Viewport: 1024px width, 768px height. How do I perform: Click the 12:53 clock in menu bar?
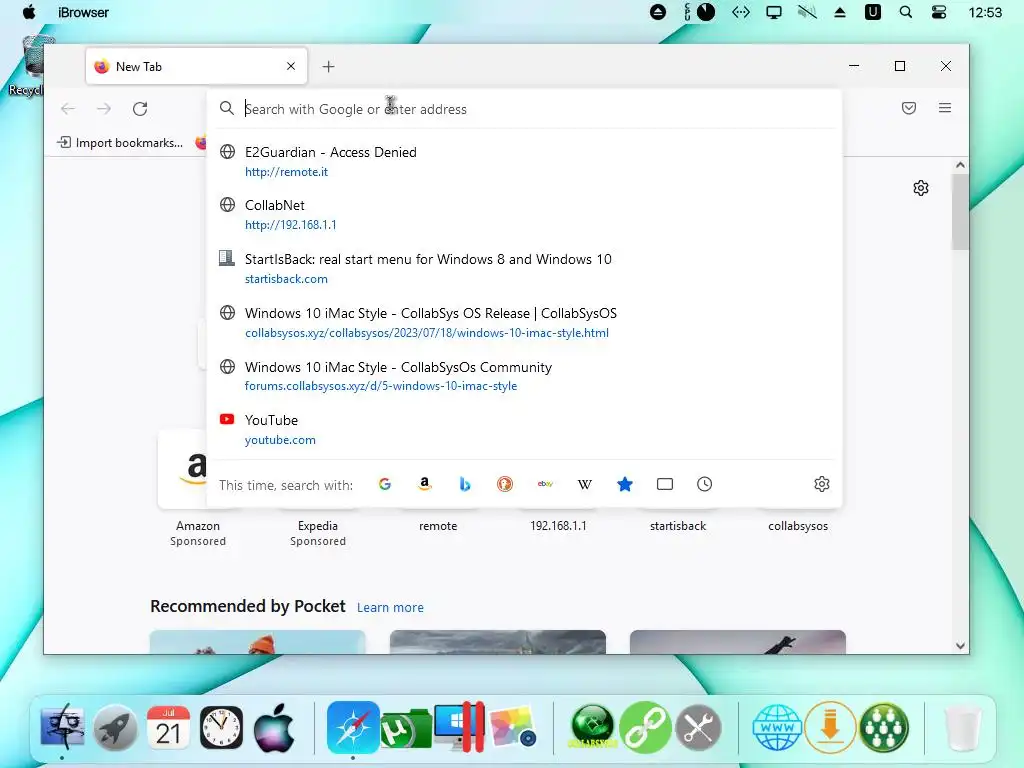985,12
